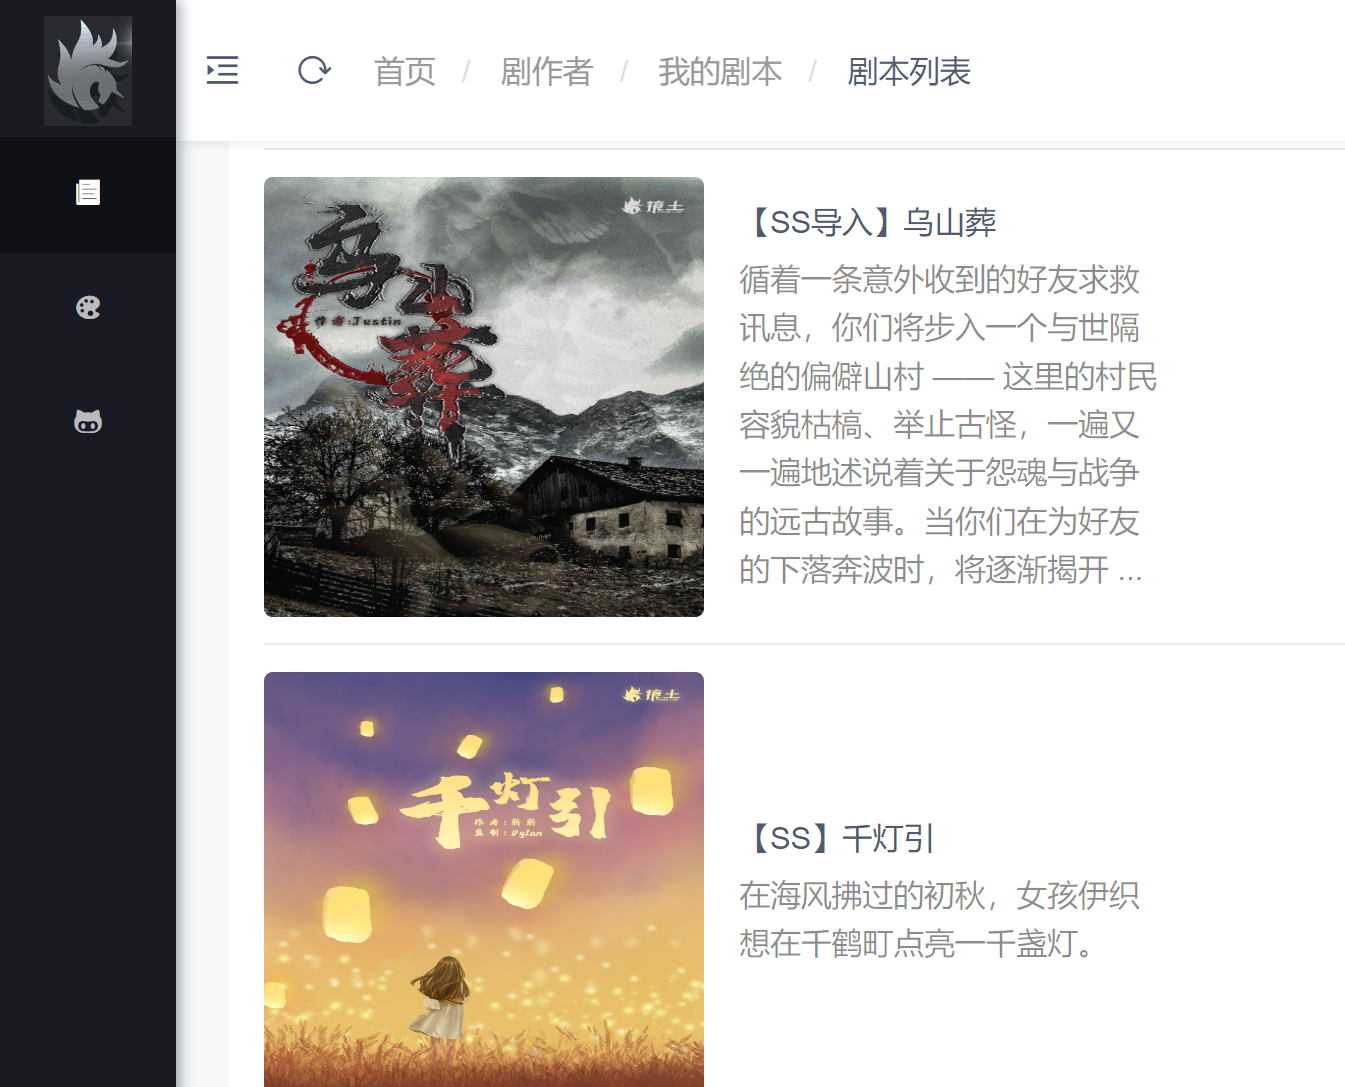Click the flame horse logo in sidebar

tap(88, 71)
